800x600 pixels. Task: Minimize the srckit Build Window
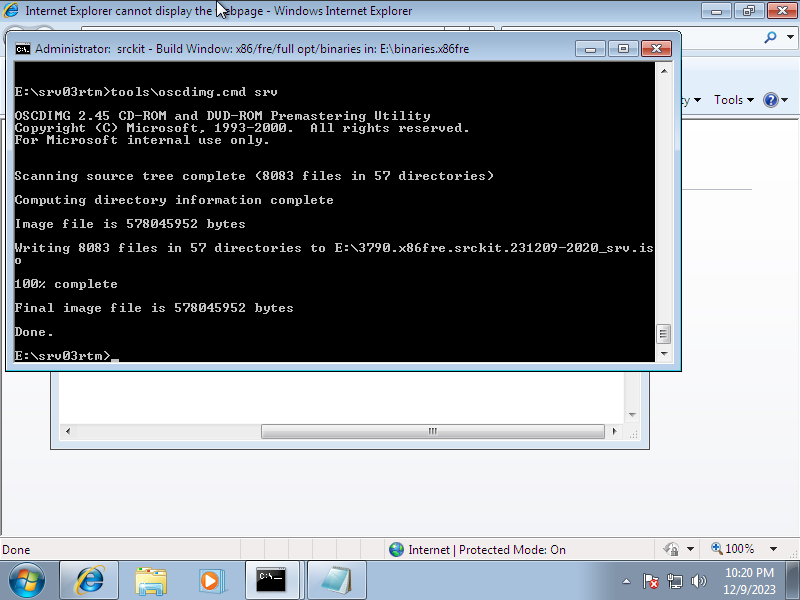[x=590, y=49]
